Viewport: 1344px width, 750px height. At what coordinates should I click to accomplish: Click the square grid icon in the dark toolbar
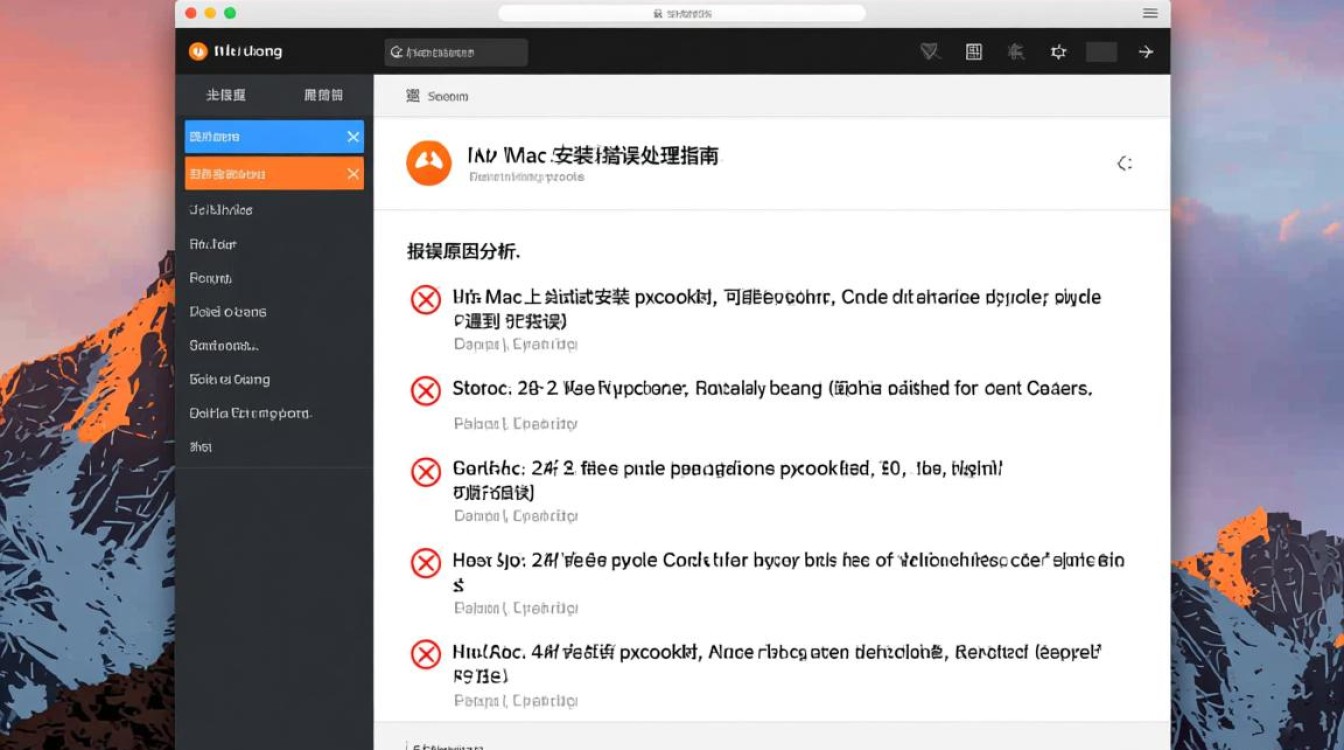click(x=973, y=52)
